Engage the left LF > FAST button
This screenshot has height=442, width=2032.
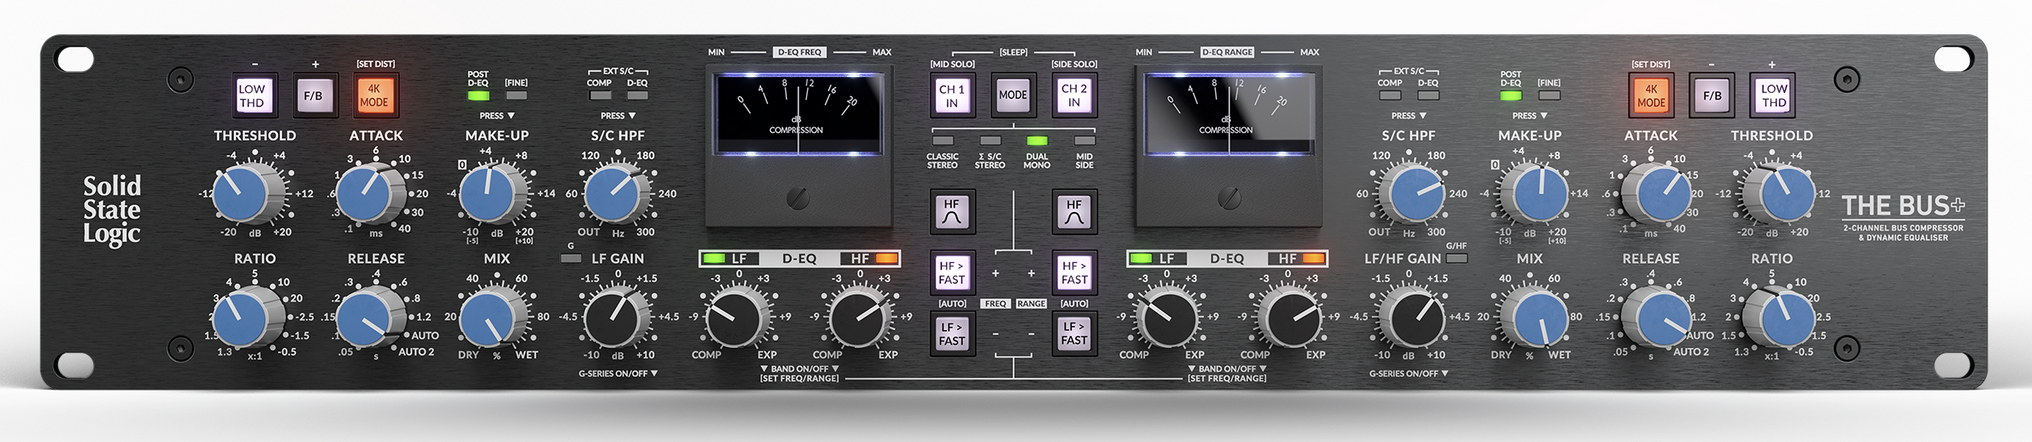pyautogui.click(x=951, y=334)
